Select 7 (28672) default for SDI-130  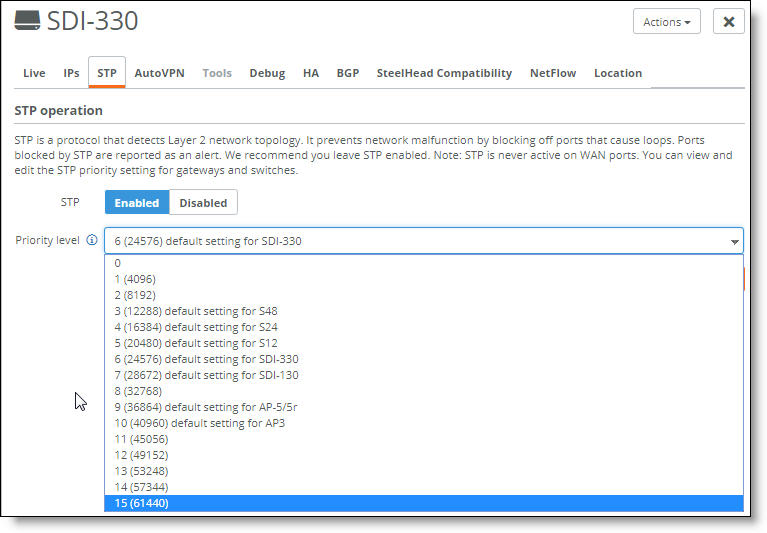coord(424,375)
